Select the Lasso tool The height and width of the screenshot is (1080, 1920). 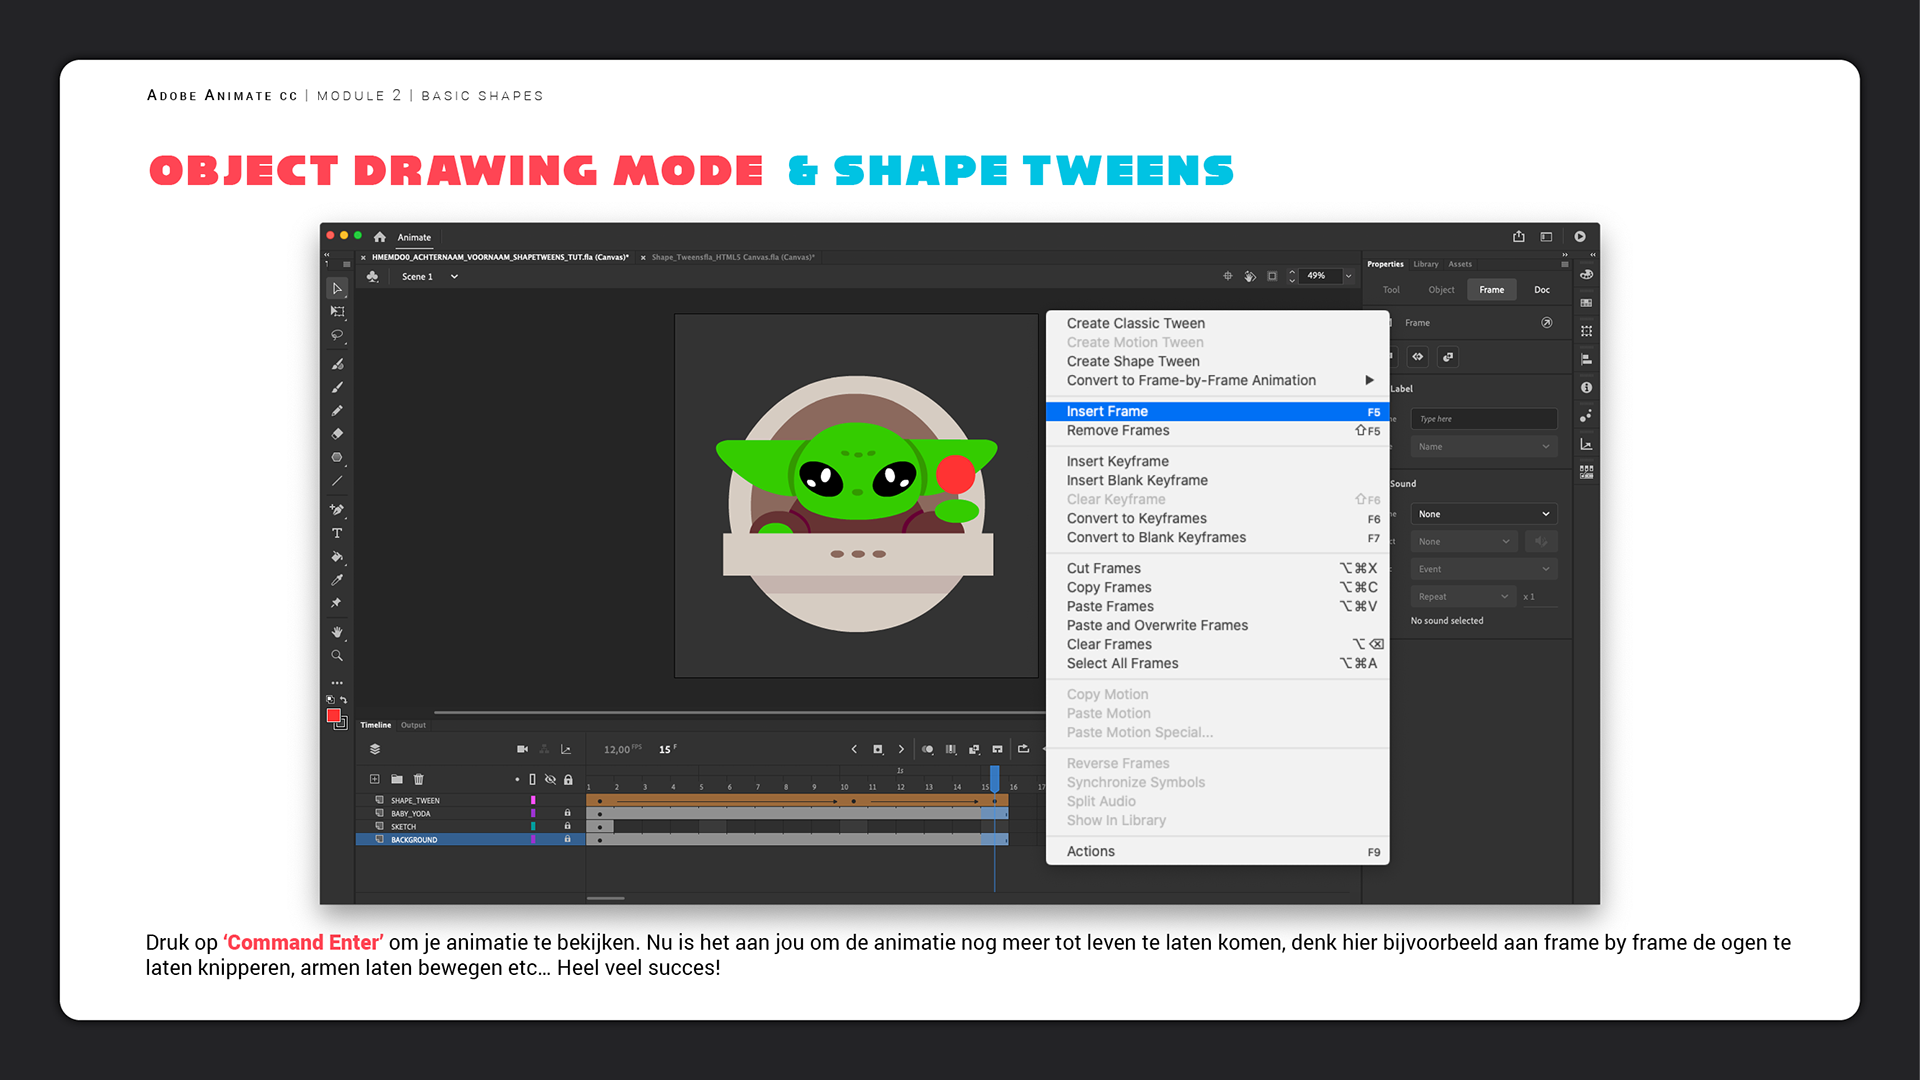tap(337, 336)
